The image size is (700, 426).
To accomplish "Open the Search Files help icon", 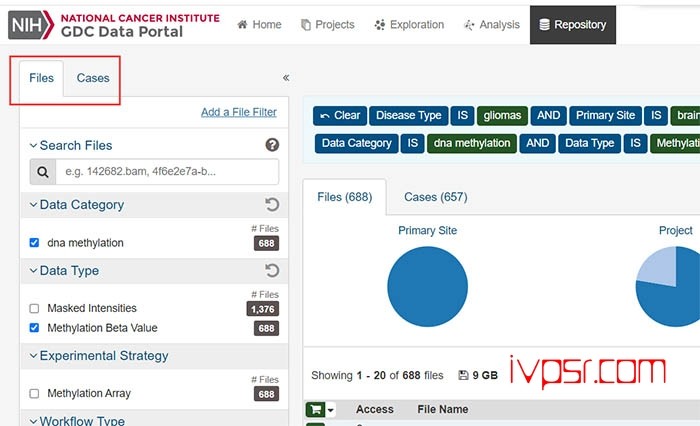I will click(x=272, y=145).
